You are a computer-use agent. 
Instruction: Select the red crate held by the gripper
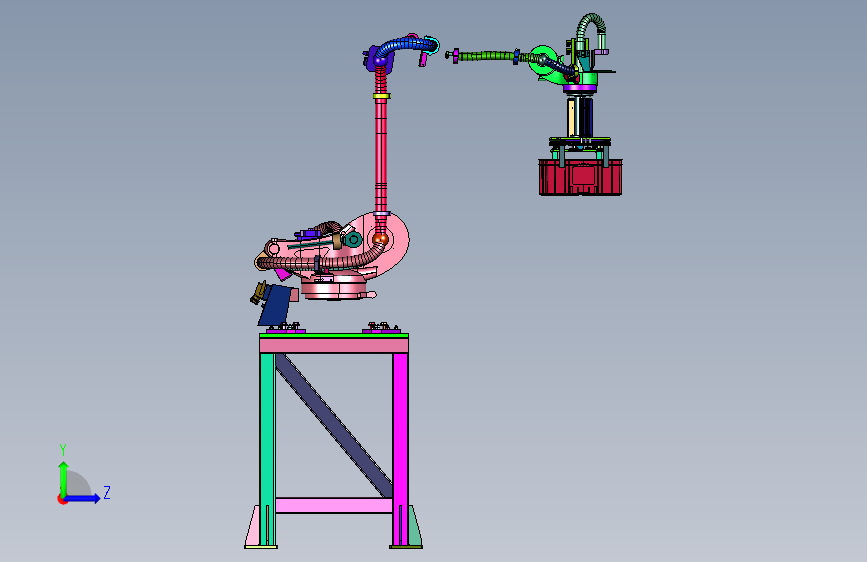click(x=581, y=177)
